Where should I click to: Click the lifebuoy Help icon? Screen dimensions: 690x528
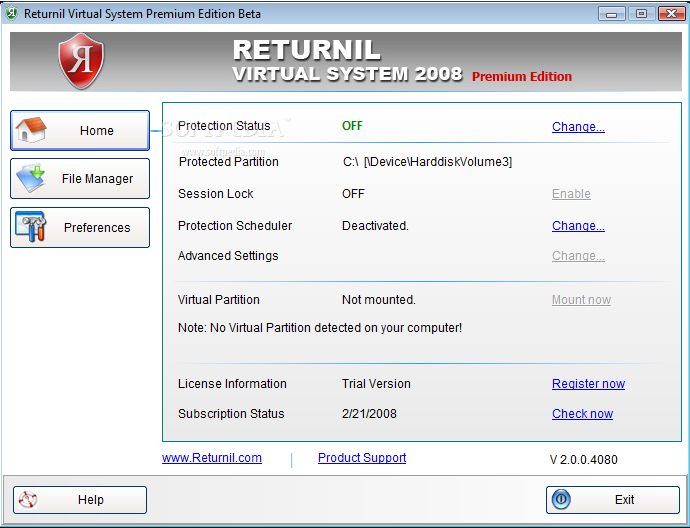[28, 499]
